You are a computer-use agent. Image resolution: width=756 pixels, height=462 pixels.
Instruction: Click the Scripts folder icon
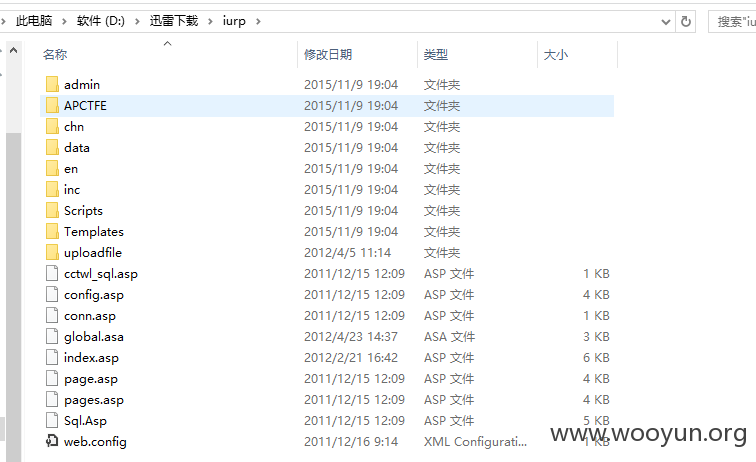click(53, 210)
